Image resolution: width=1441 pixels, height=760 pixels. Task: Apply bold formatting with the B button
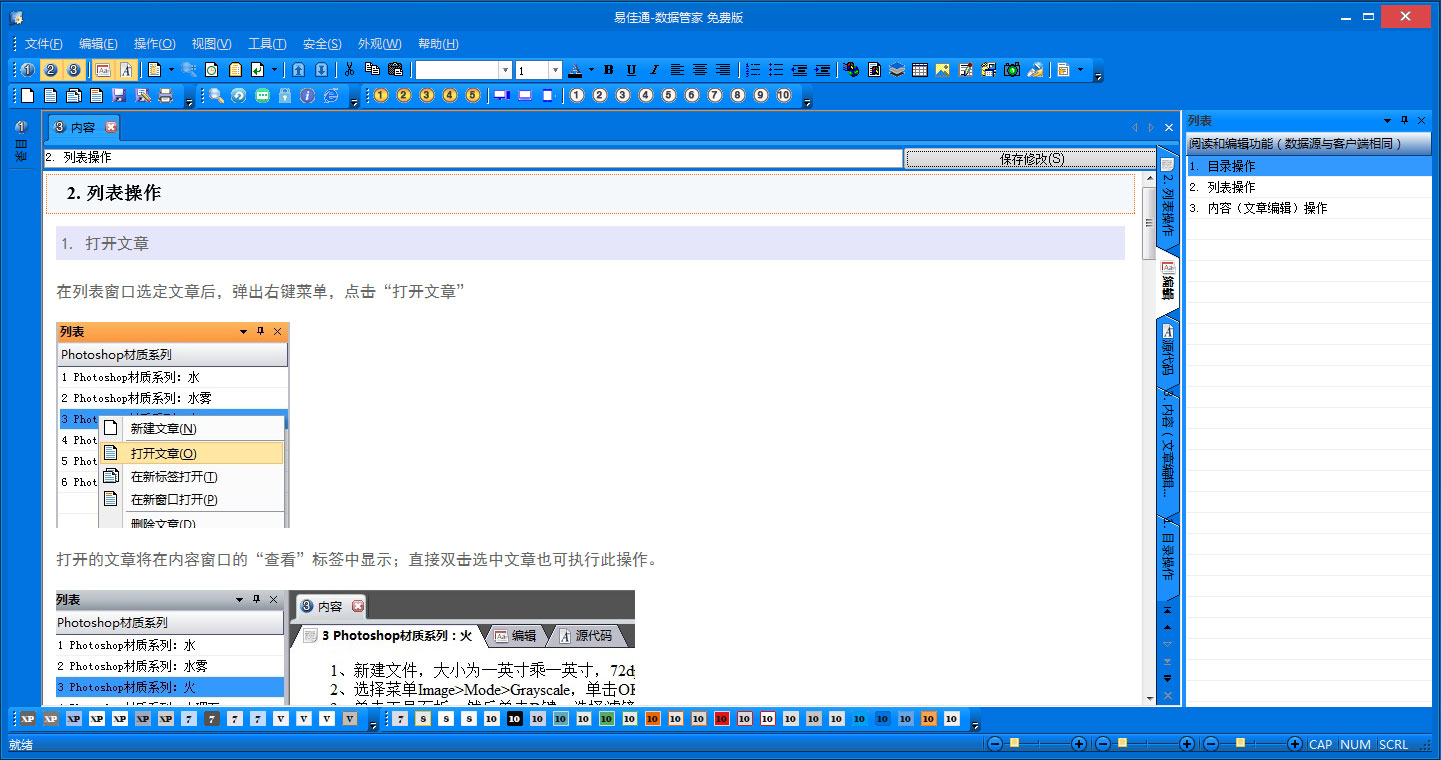609,70
